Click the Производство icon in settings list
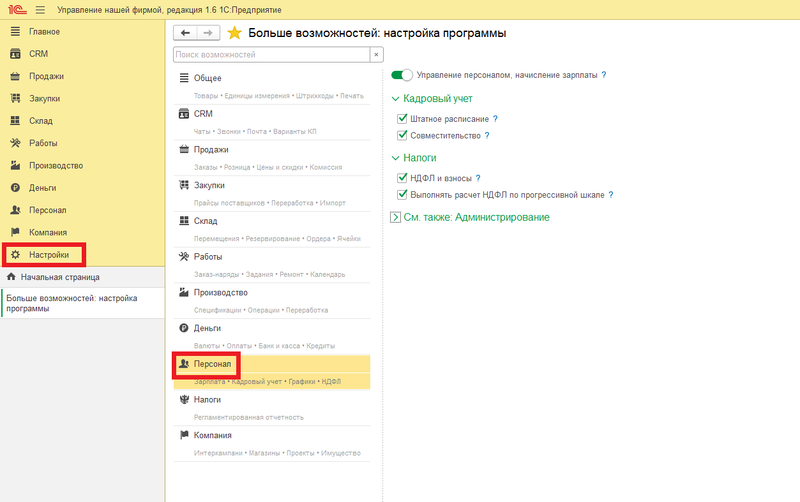The image size is (800, 502). point(184,292)
